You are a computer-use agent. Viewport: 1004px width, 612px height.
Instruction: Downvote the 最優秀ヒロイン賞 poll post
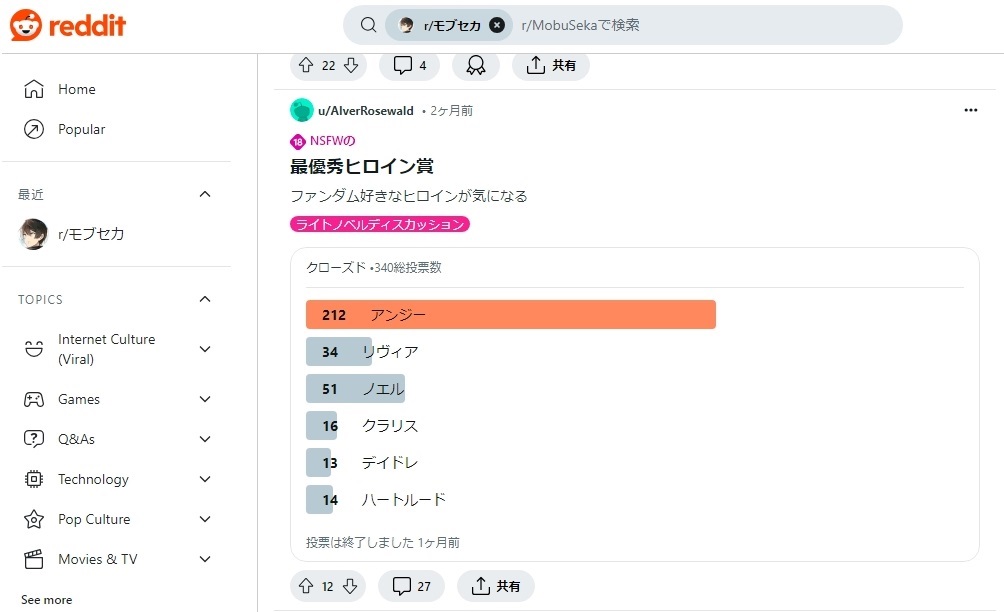[x=349, y=586]
